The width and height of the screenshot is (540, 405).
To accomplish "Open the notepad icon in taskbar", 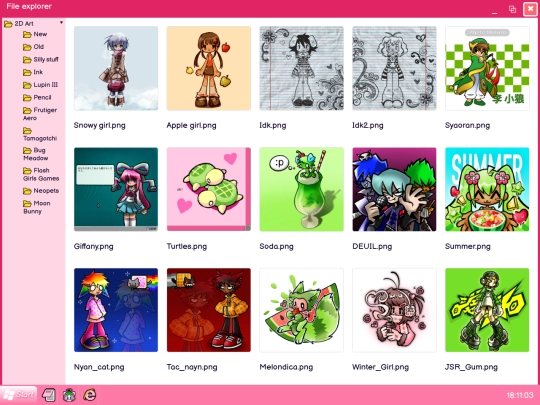I will (x=49, y=395).
